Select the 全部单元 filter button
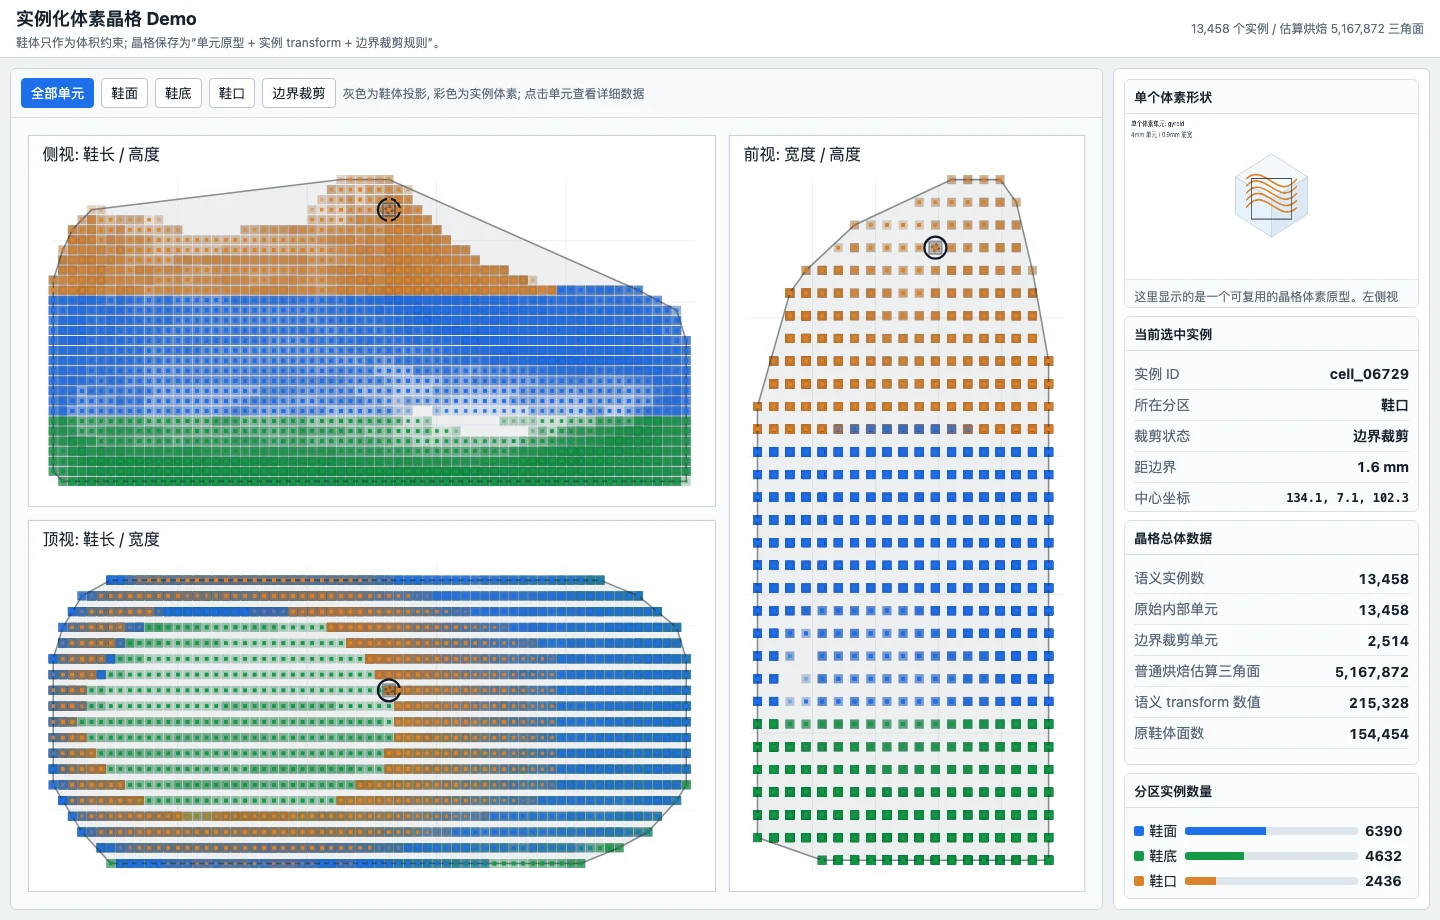1440x920 pixels. tap(57, 93)
